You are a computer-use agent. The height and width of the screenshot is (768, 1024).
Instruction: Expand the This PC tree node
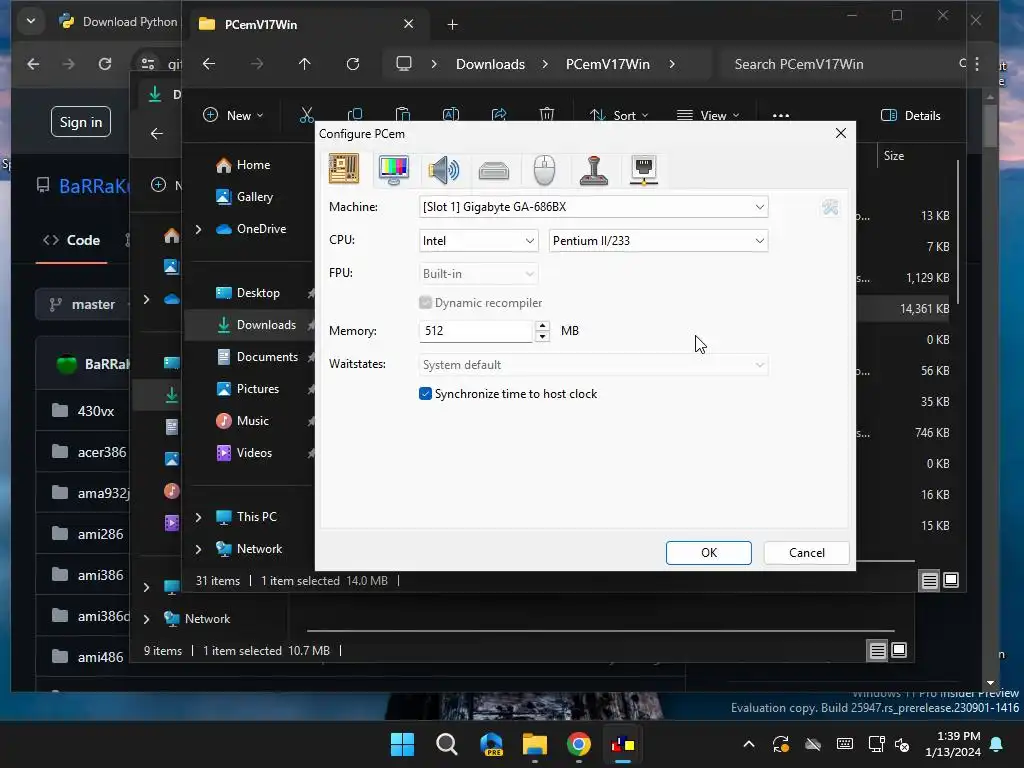coord(199,517)
